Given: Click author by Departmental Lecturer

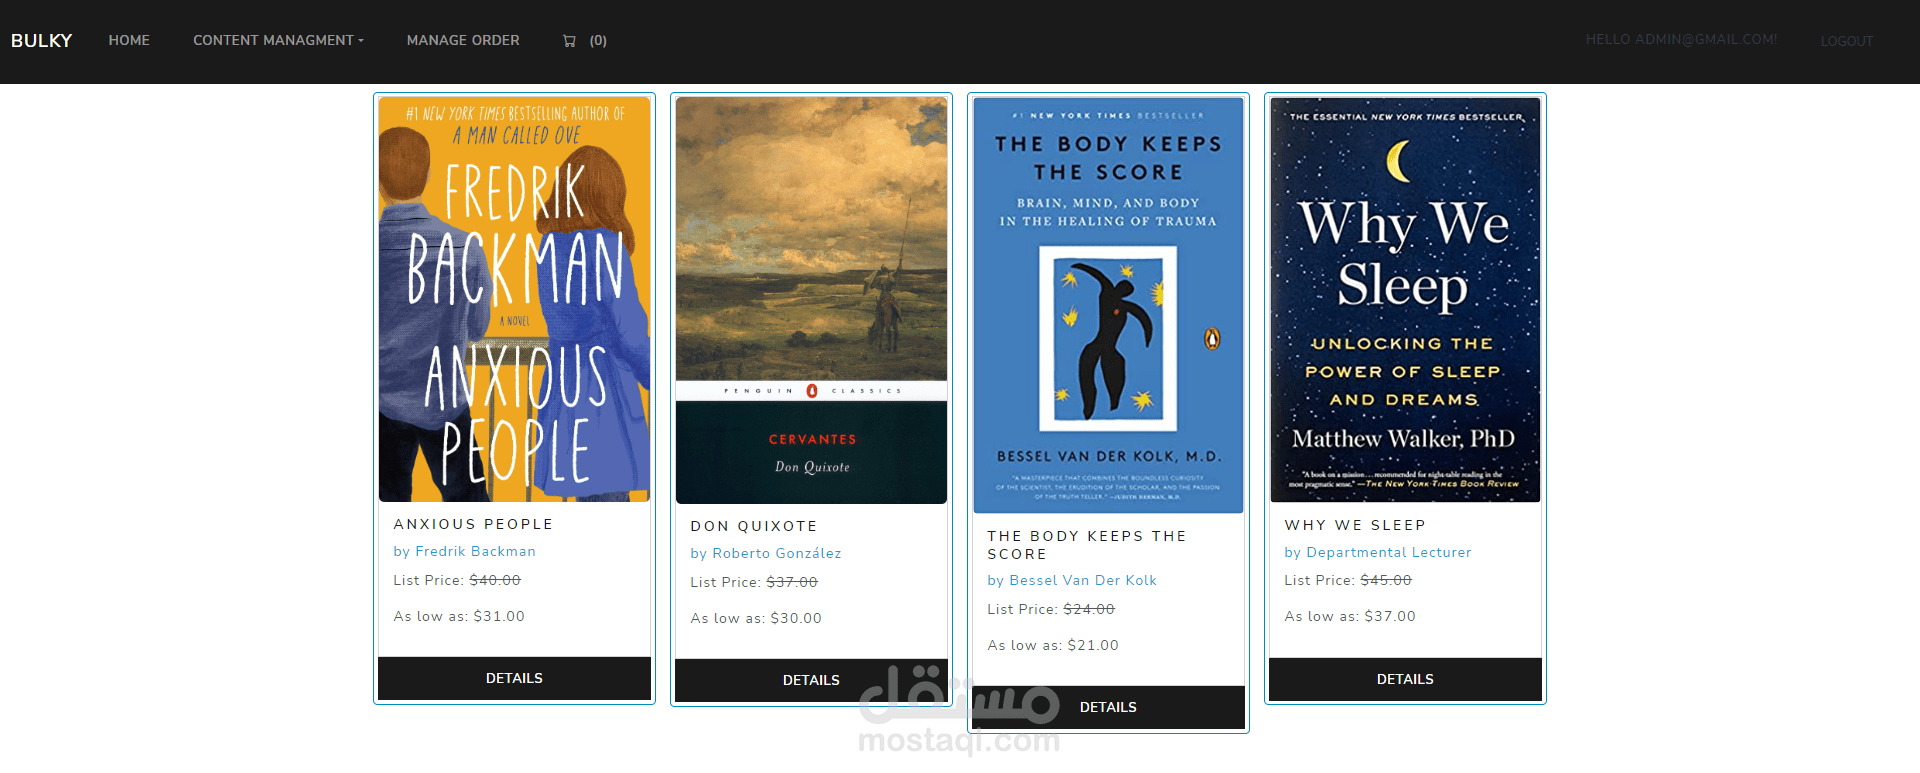Looking at the screenshot, I should (x=1378, y=552).
